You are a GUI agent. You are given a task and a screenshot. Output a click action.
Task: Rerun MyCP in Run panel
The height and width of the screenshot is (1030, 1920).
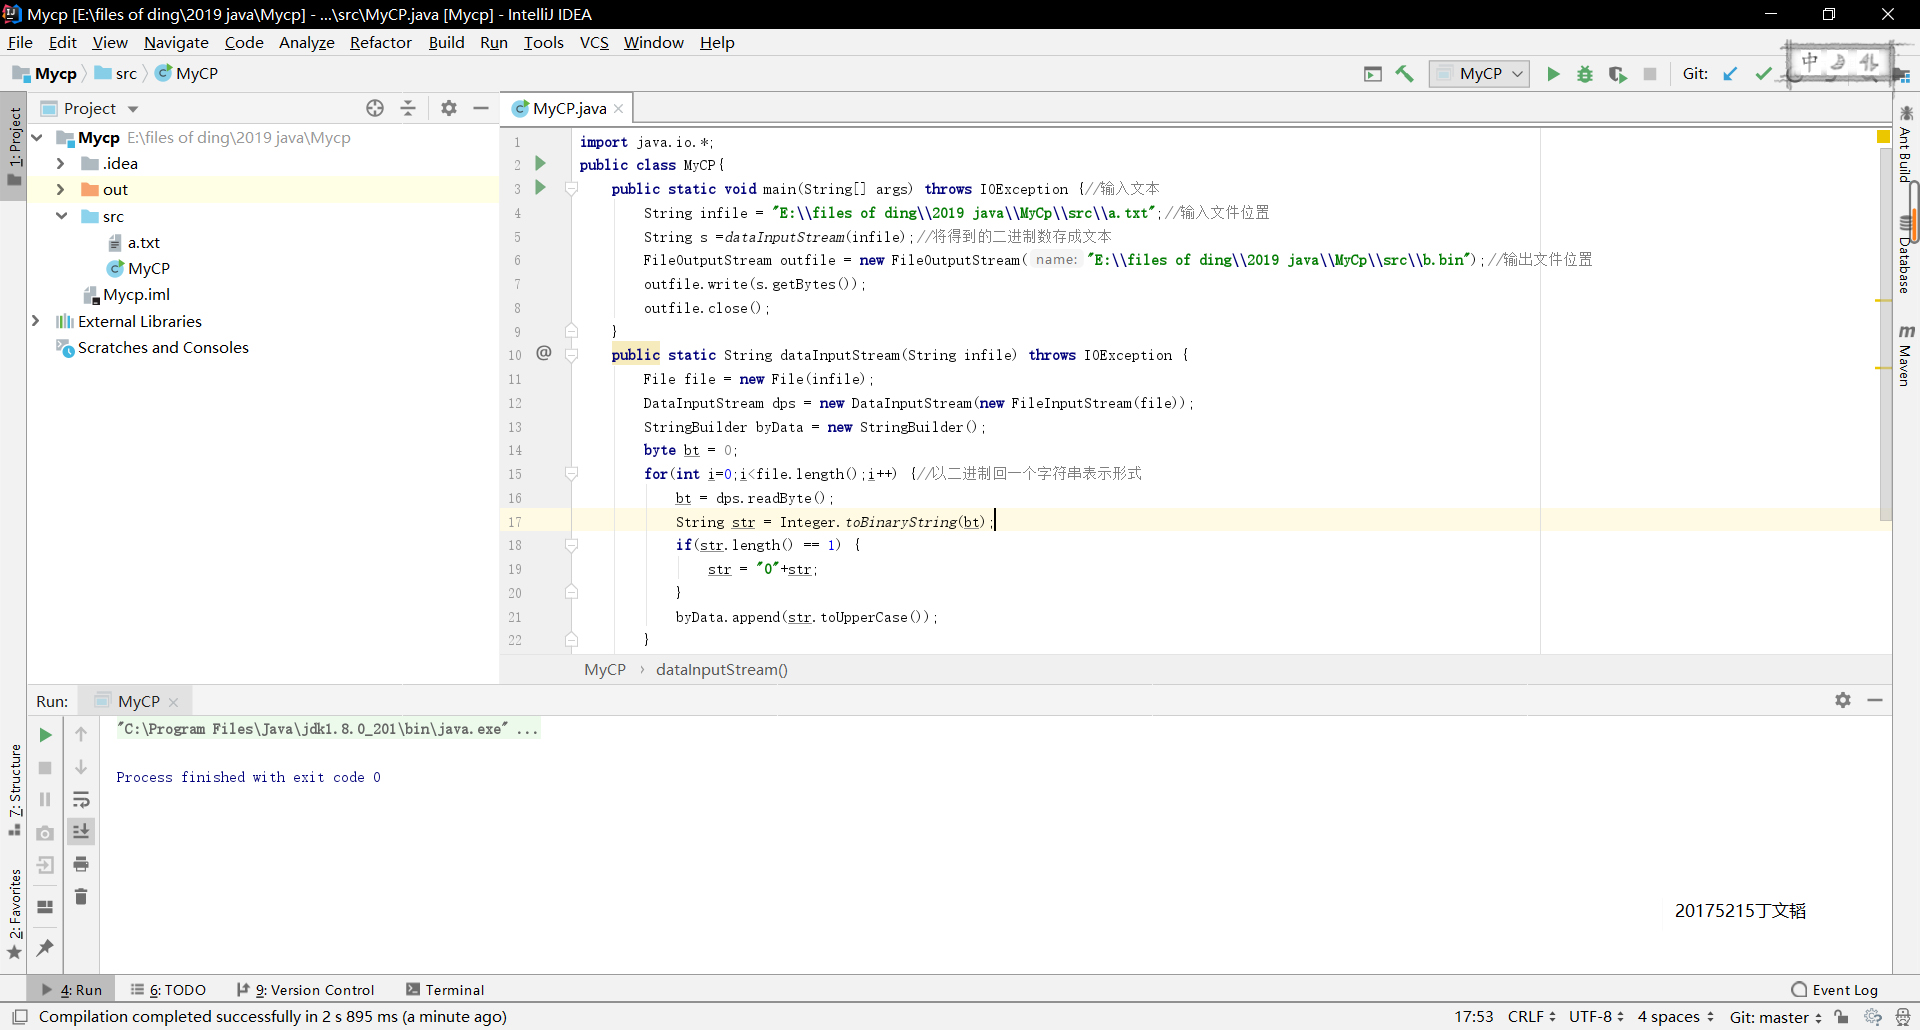click(45, 735)
